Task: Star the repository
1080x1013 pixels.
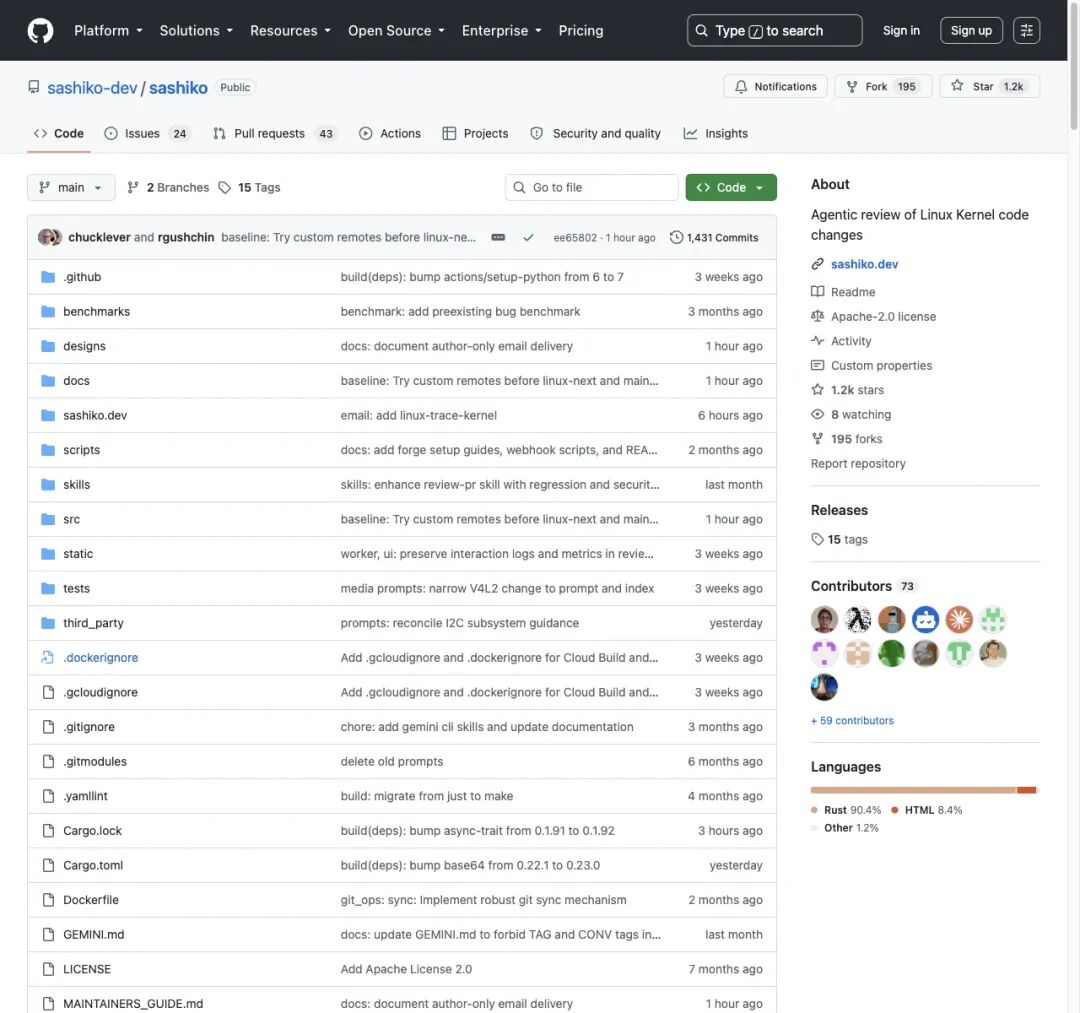Action: (x=989, y=86)
